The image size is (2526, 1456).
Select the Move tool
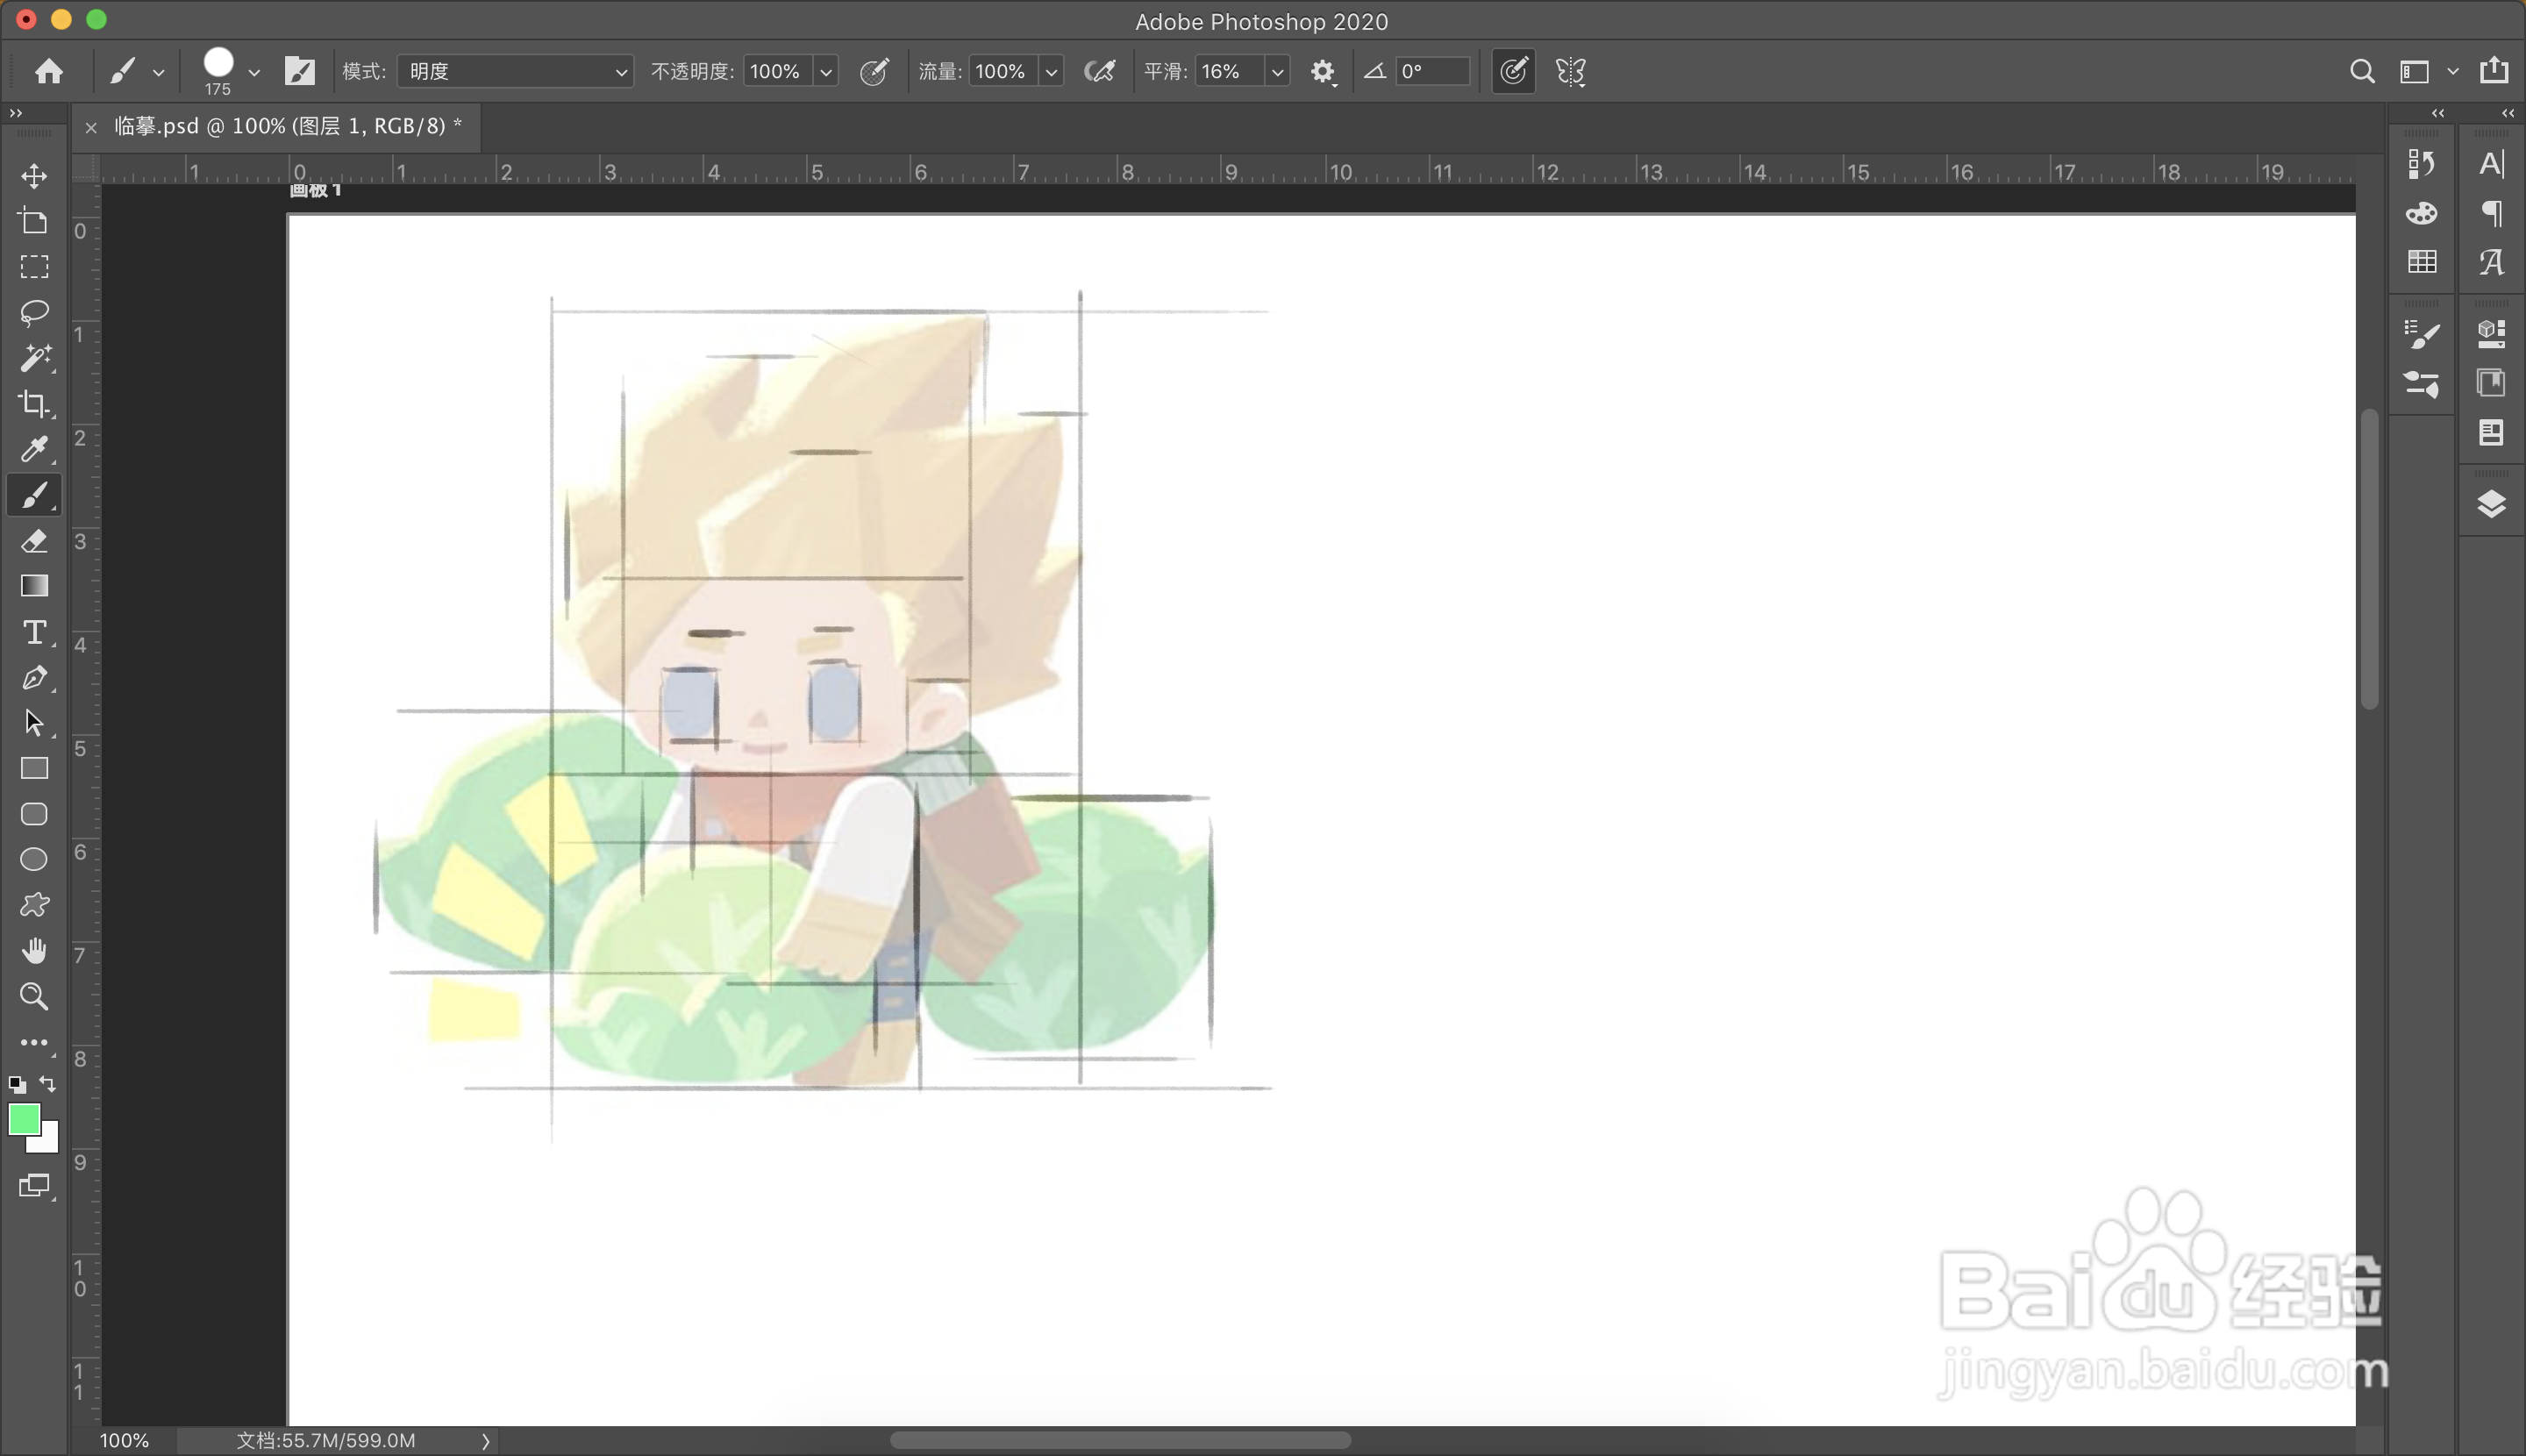(34, 176)
